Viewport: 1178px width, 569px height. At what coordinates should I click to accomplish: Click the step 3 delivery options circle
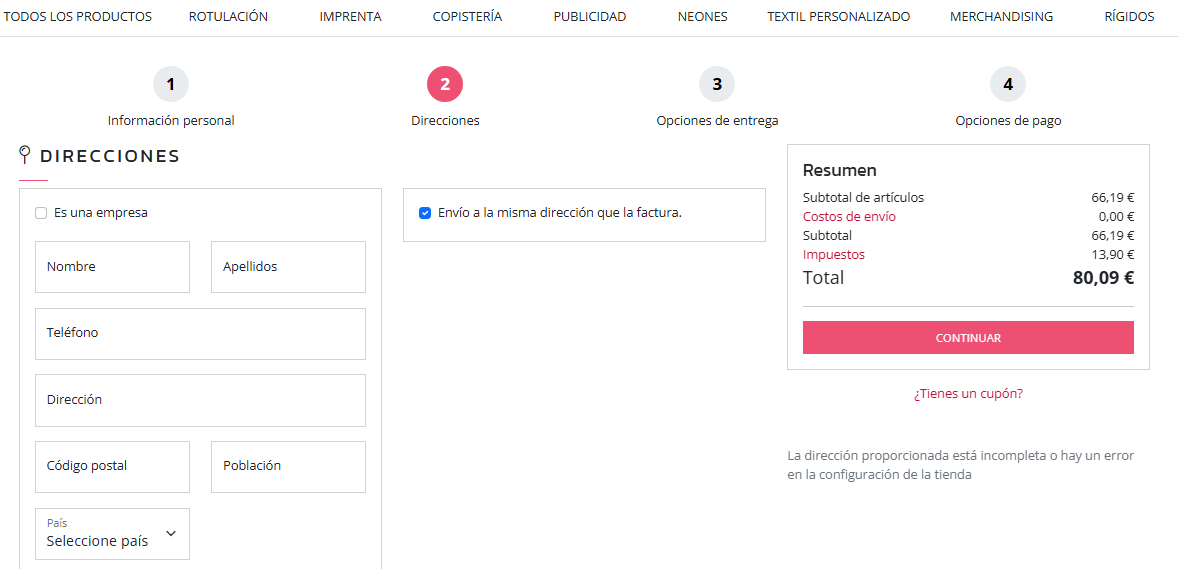point(717,85)
